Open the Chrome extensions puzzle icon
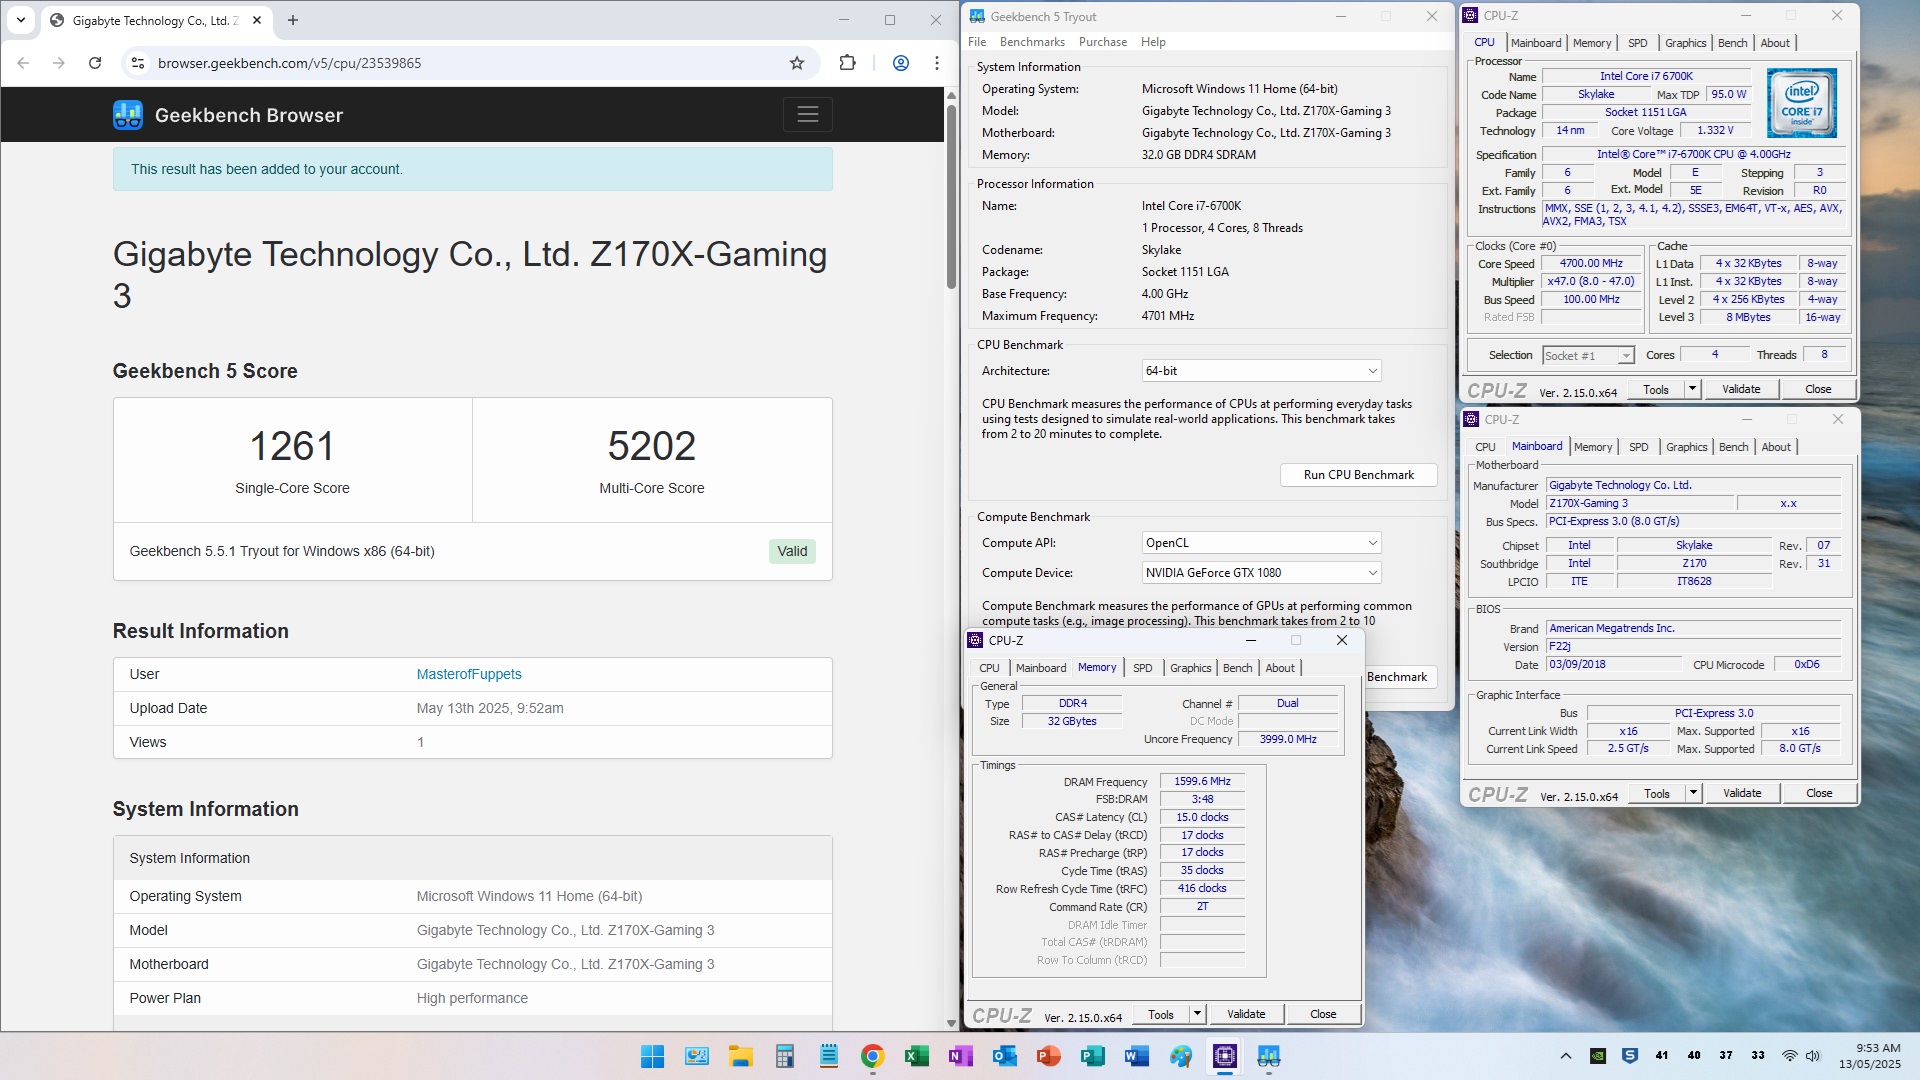 click(847, 63)
